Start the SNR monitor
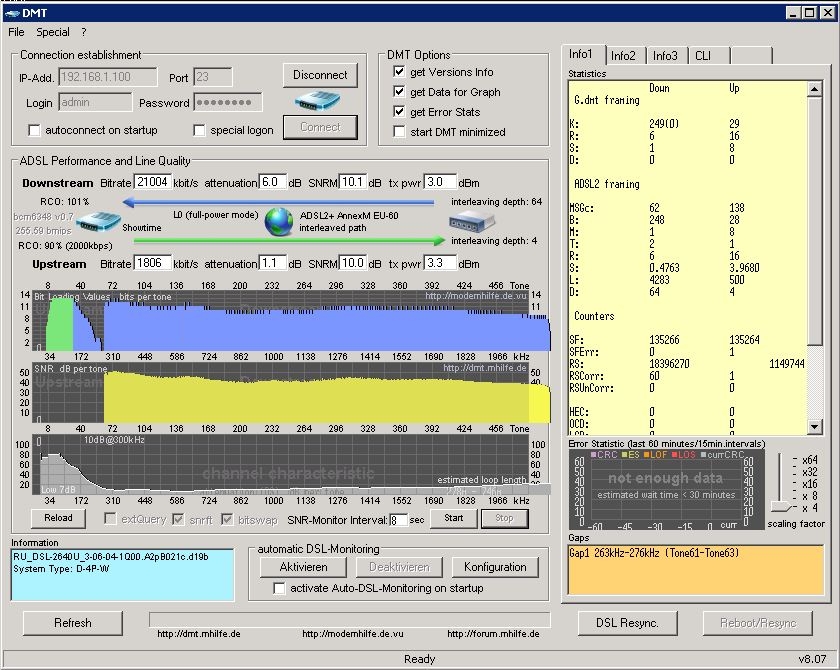Image resolution: width=840 pixels, height=670 pixels. click(x=453, y=518)
